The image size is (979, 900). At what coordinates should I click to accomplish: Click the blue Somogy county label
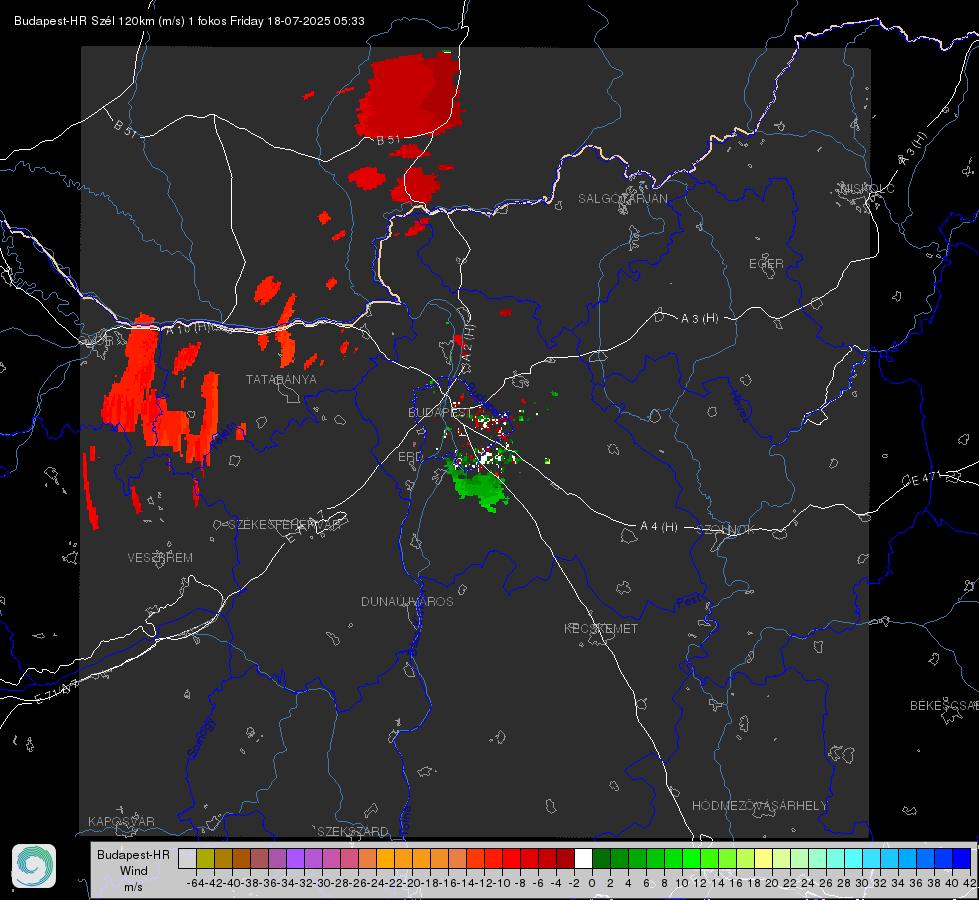pos(200,738)
